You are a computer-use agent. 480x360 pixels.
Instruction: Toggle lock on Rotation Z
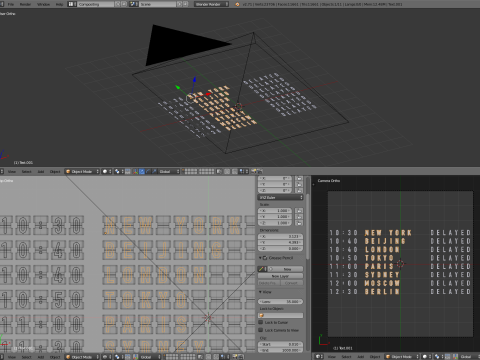click(299, 190)
